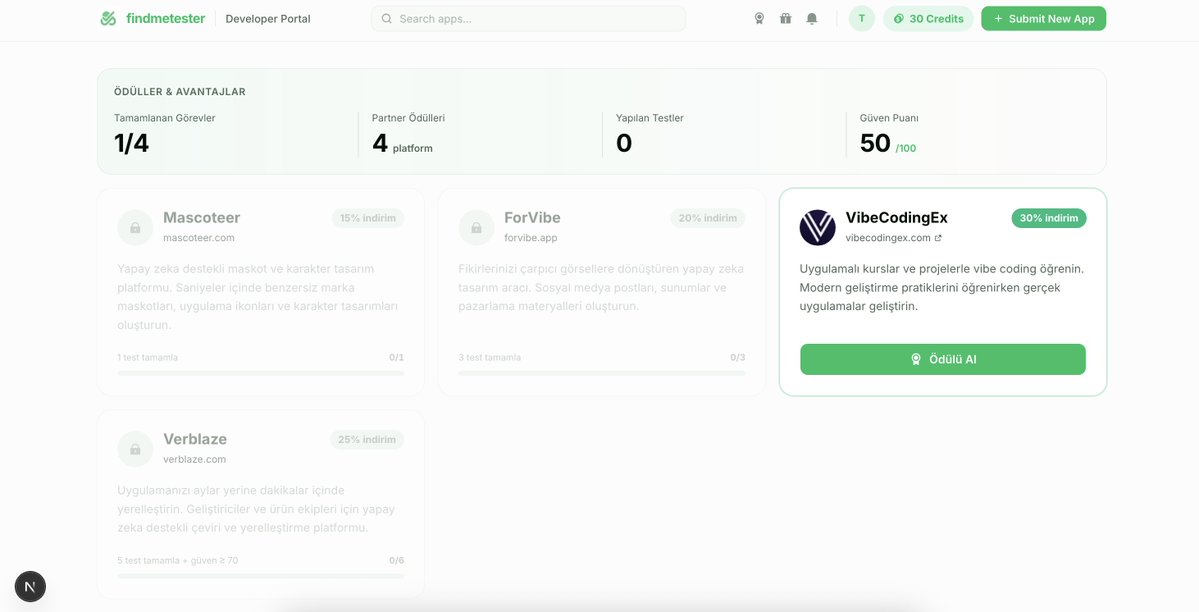The width and height of the screenshot is (1199, 612).
Task: Go to Developer Portal
Action: coord(268,18)
